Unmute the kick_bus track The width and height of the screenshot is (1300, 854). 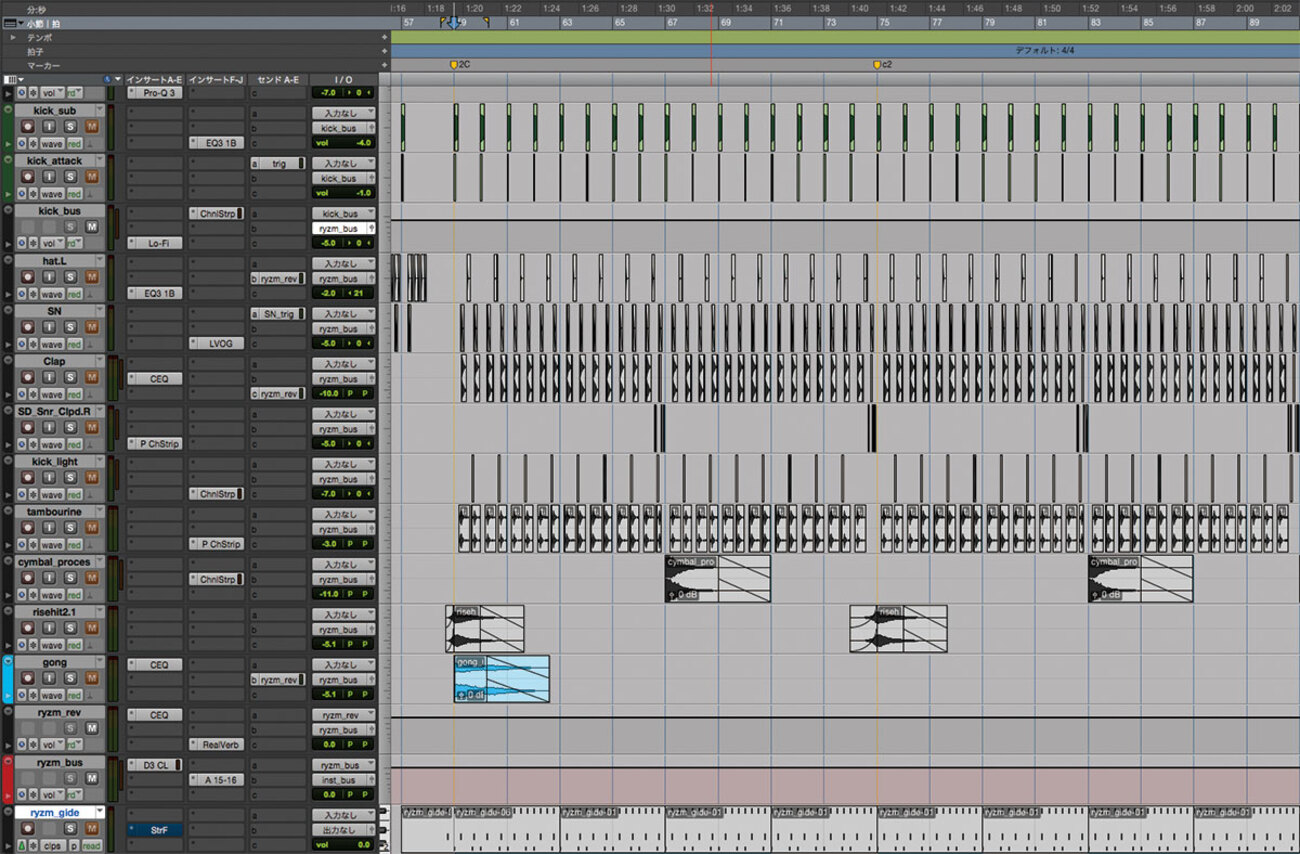pyautogui.click(x=92, y=227)
